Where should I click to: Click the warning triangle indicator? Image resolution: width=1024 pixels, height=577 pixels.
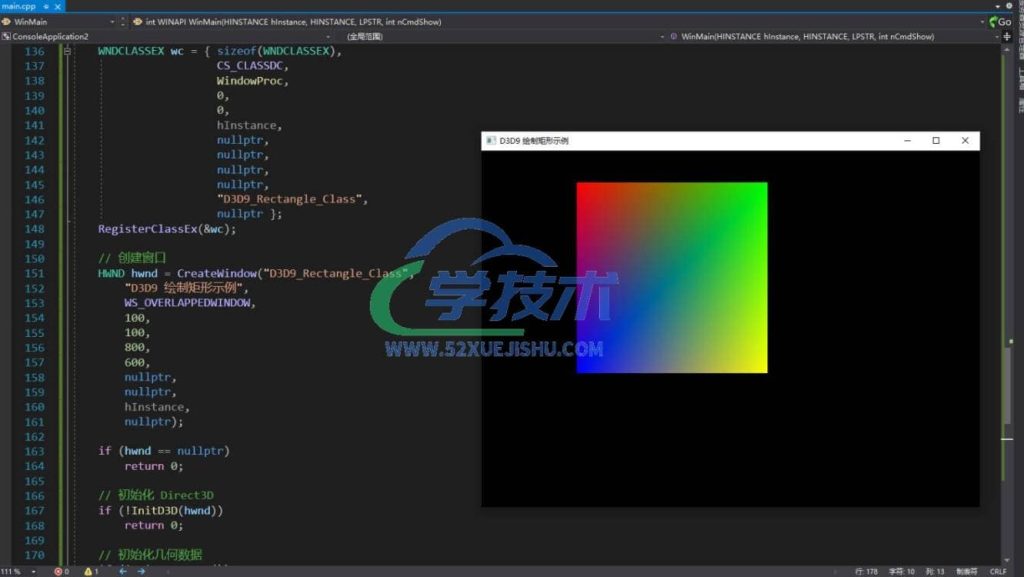87,571
